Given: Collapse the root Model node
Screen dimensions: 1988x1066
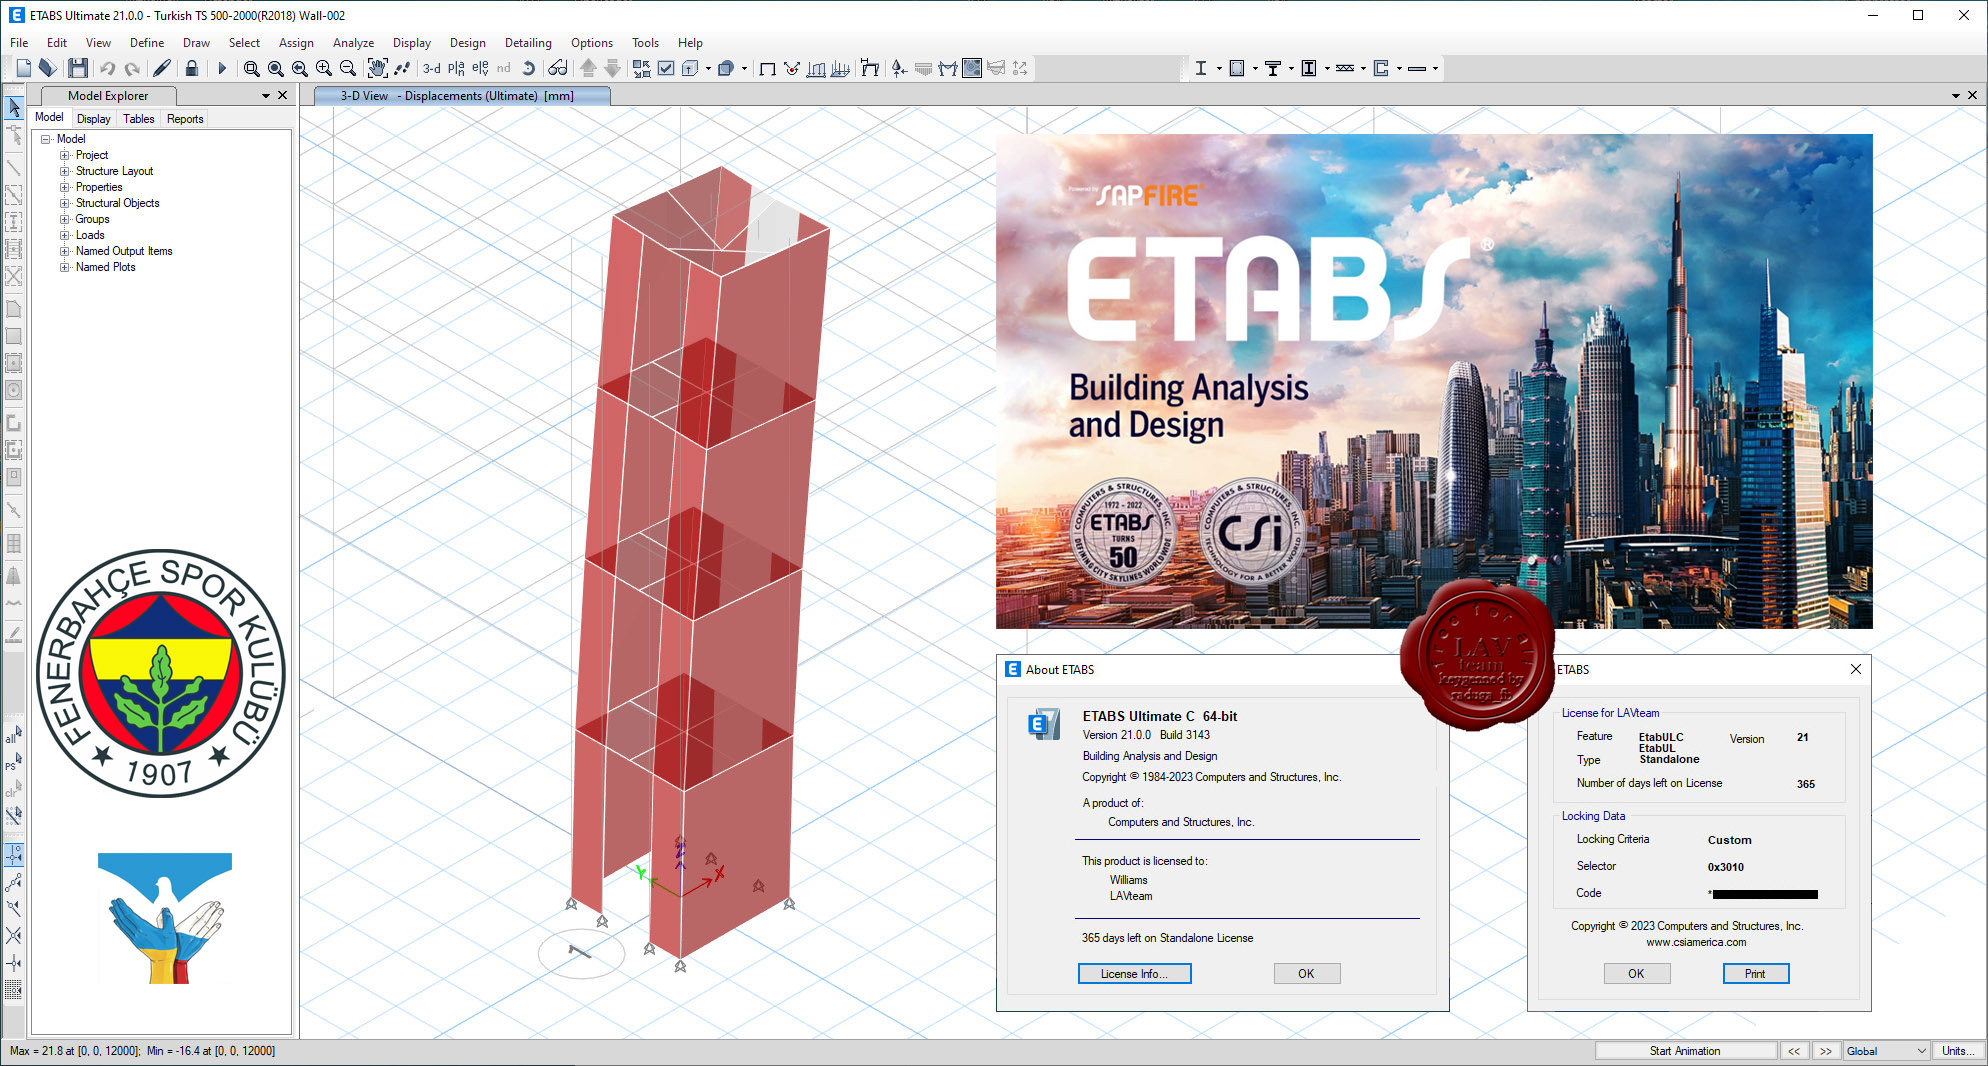Looking at the screenshot, I should (x=46, y=139).
